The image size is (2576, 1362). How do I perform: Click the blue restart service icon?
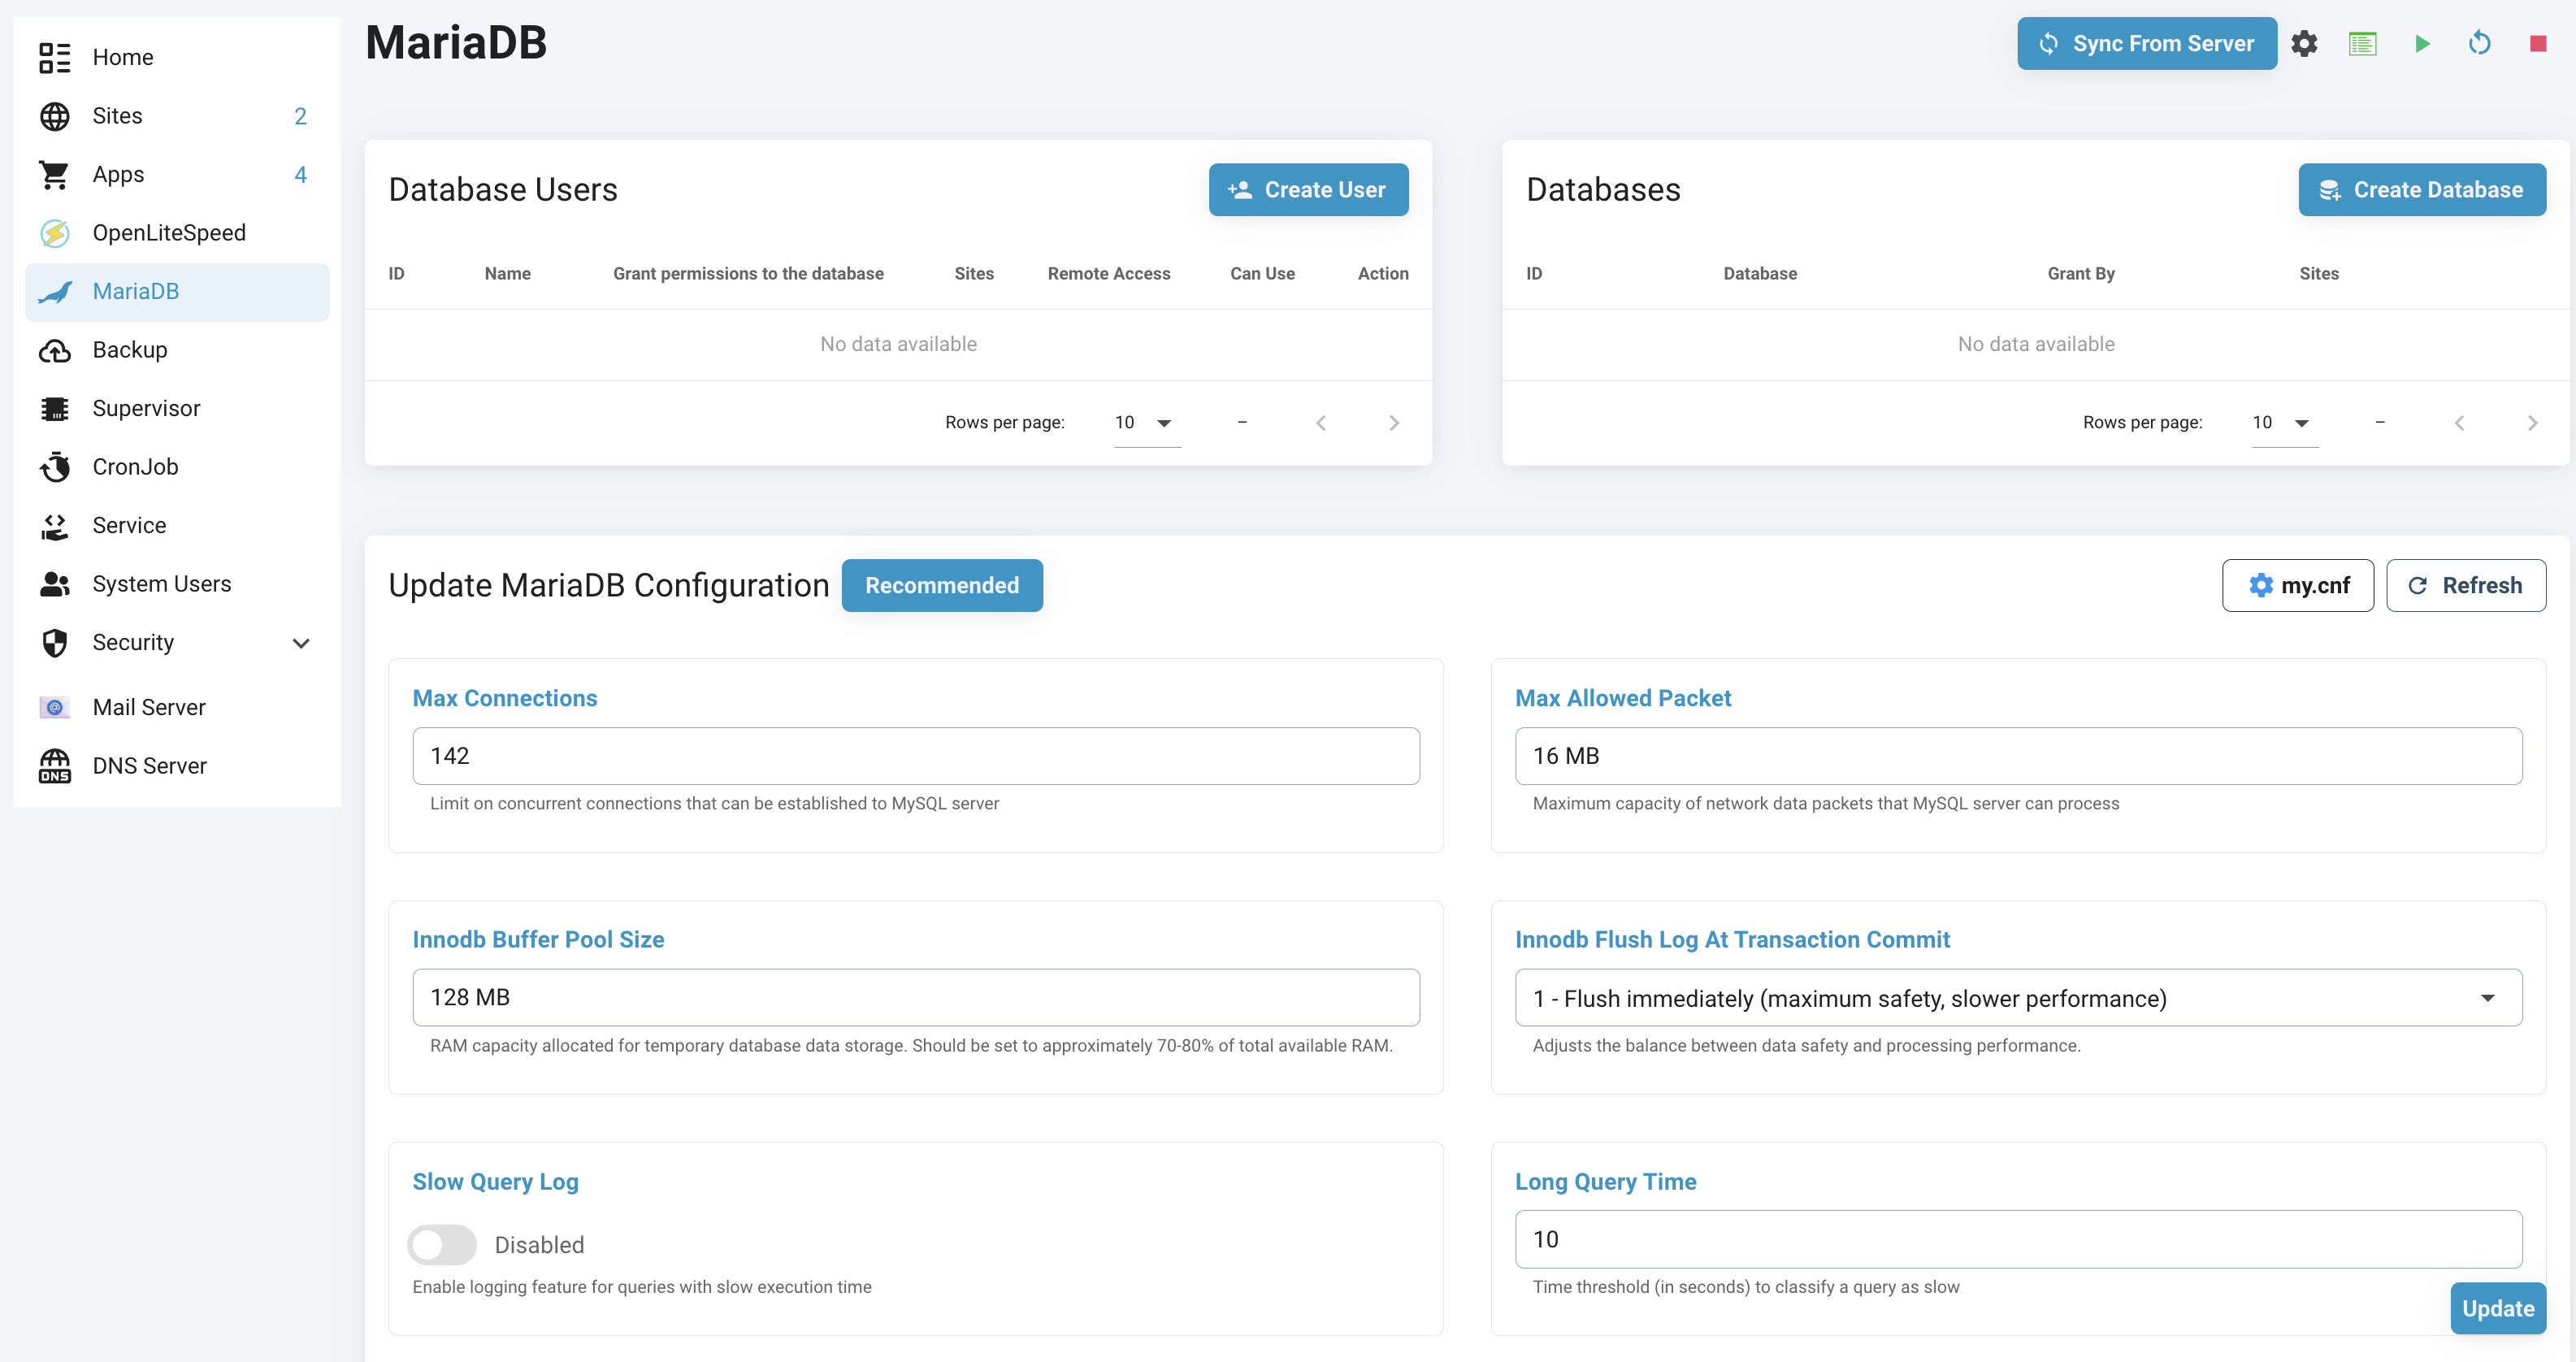pos(2479,44)
